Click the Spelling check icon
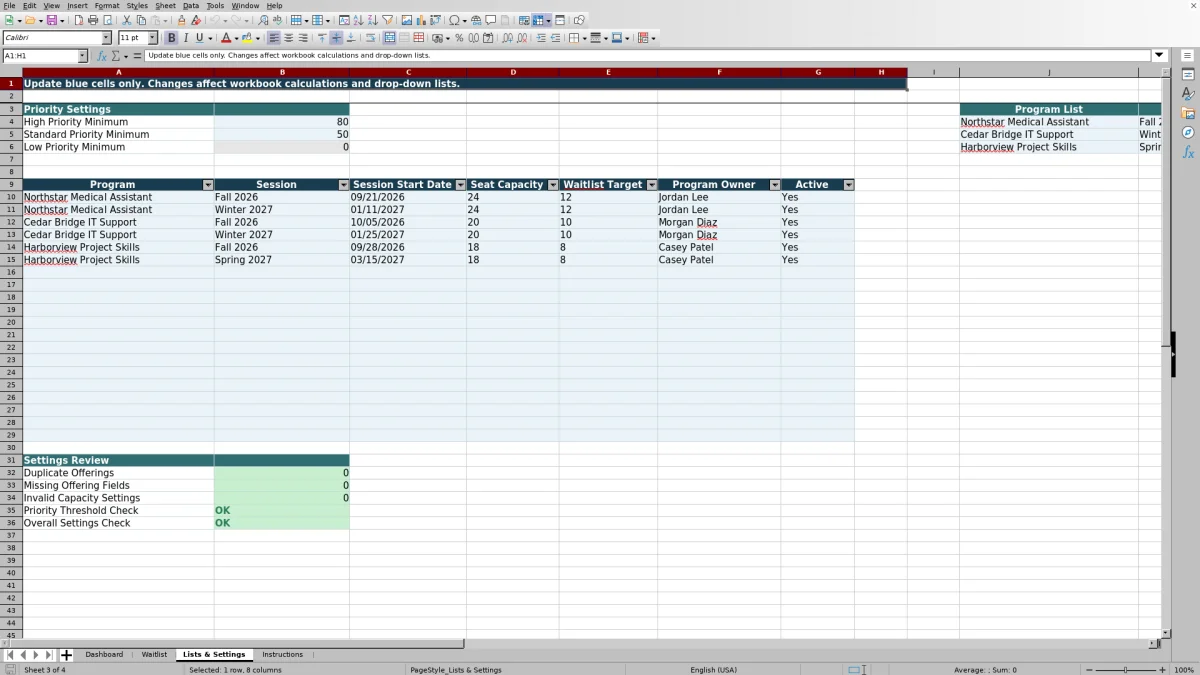This screenshot has width=1200, height=675. pyautogui.click(x=277, y=20)
